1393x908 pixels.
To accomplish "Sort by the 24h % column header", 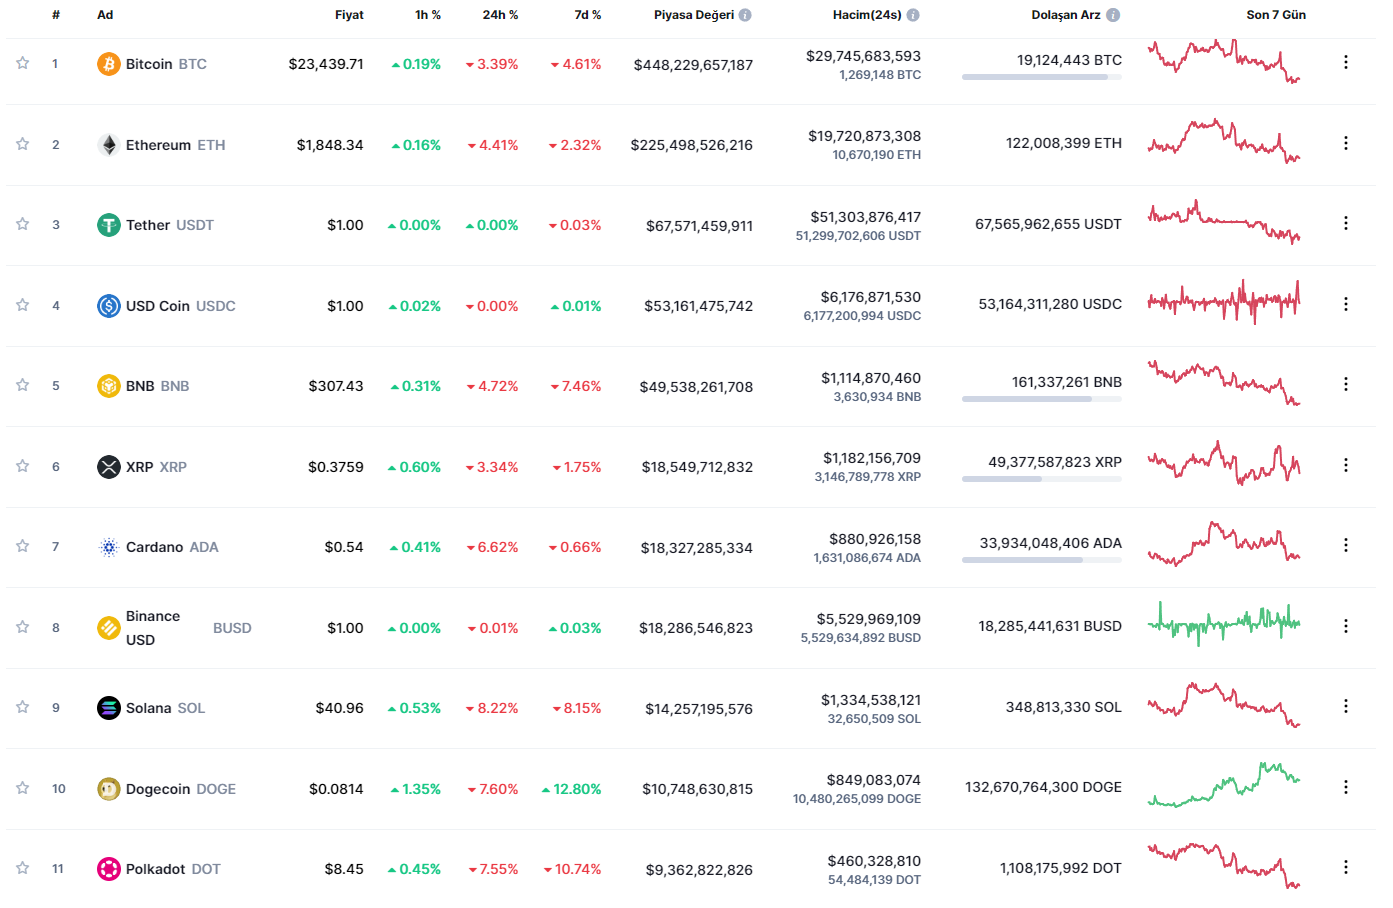I will (500, 15).
